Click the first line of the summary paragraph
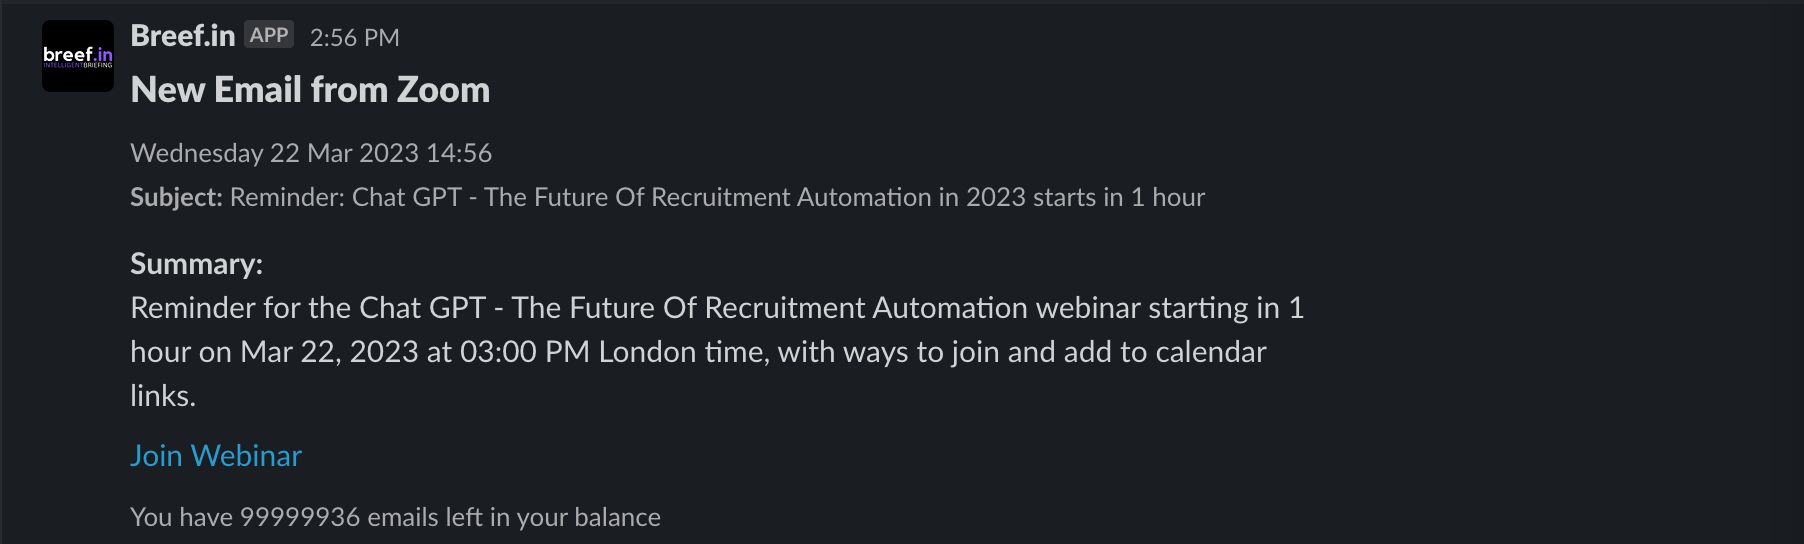Image resolution: width=1804 pixels, height=544 pixels. click(717, 308)
